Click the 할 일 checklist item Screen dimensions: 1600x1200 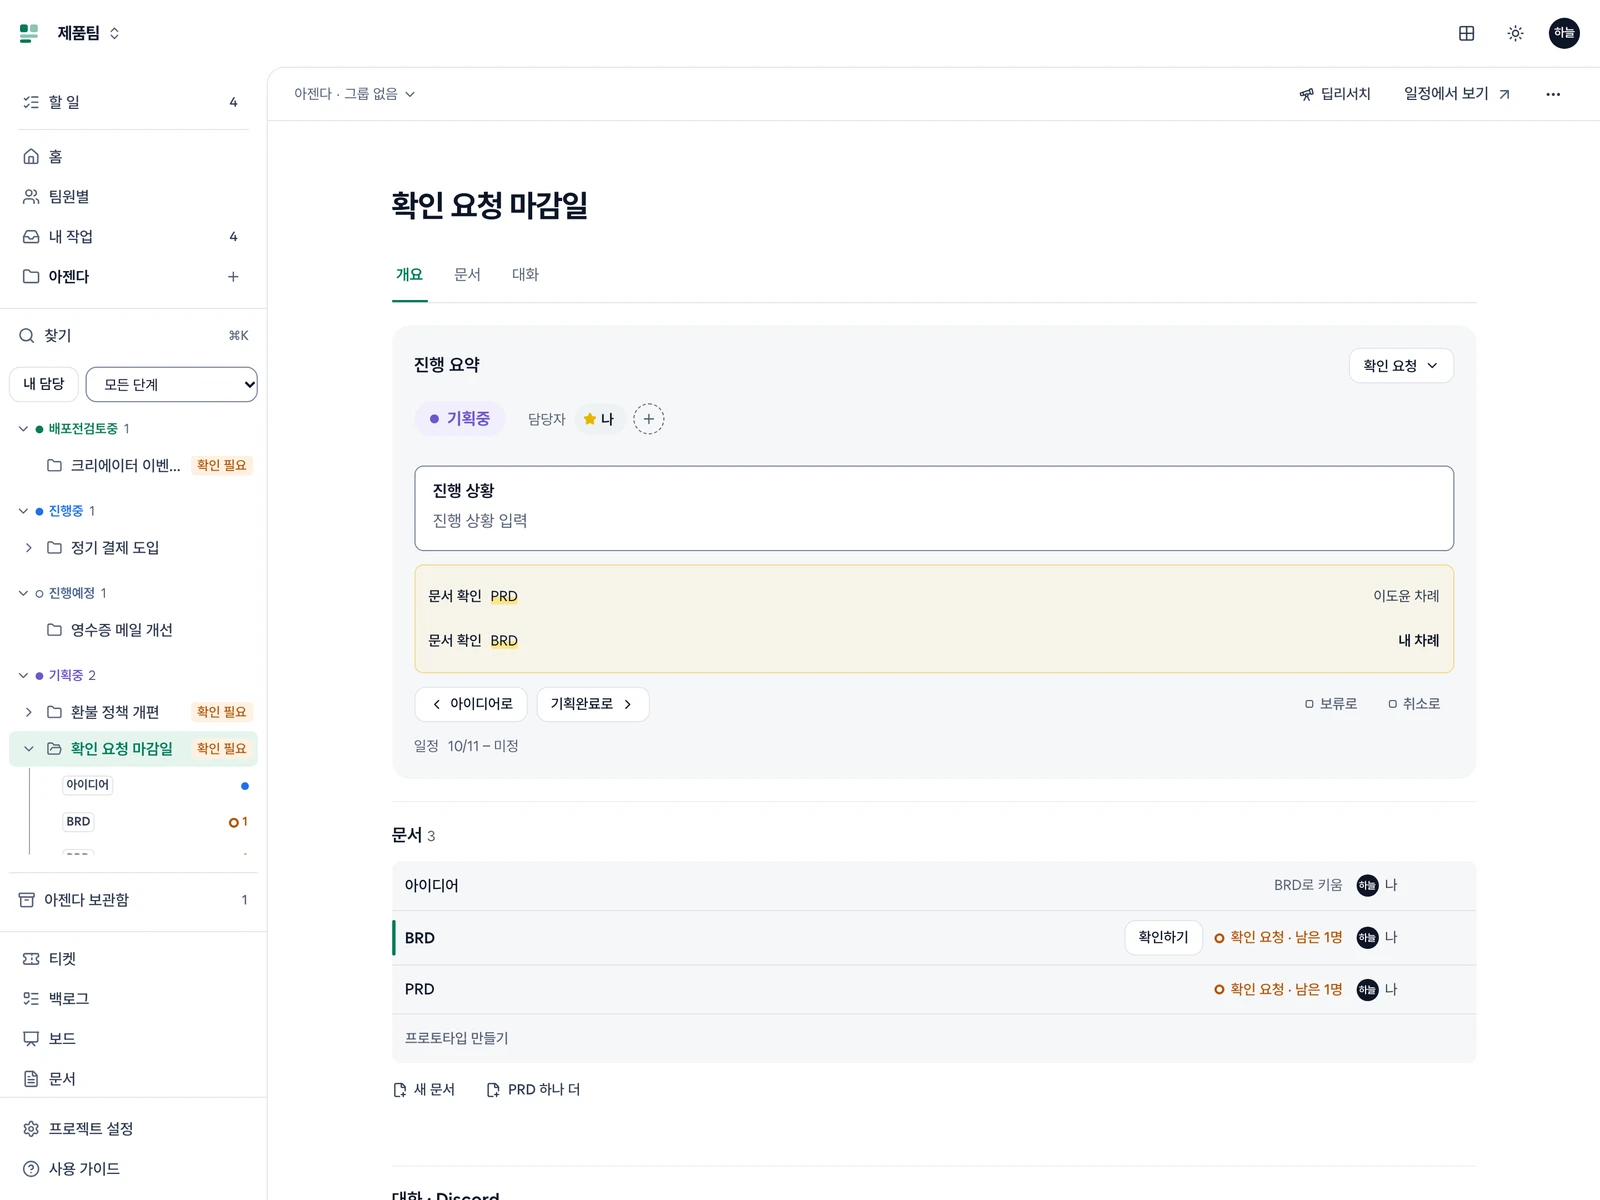134,102
